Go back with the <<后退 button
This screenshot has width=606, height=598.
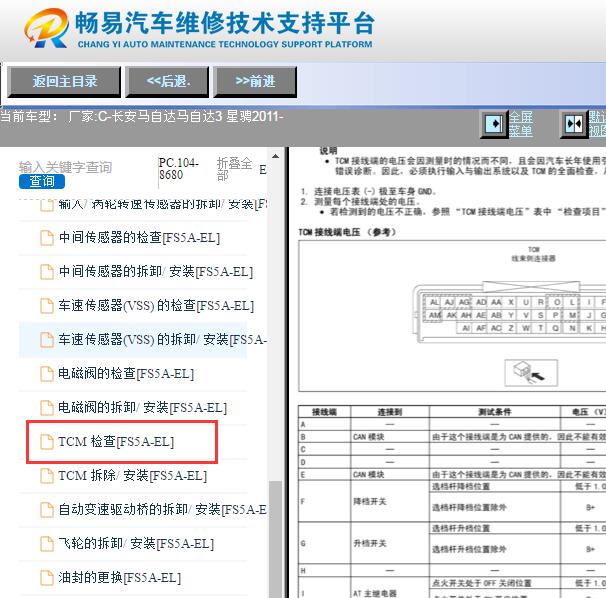coord(167,81)
